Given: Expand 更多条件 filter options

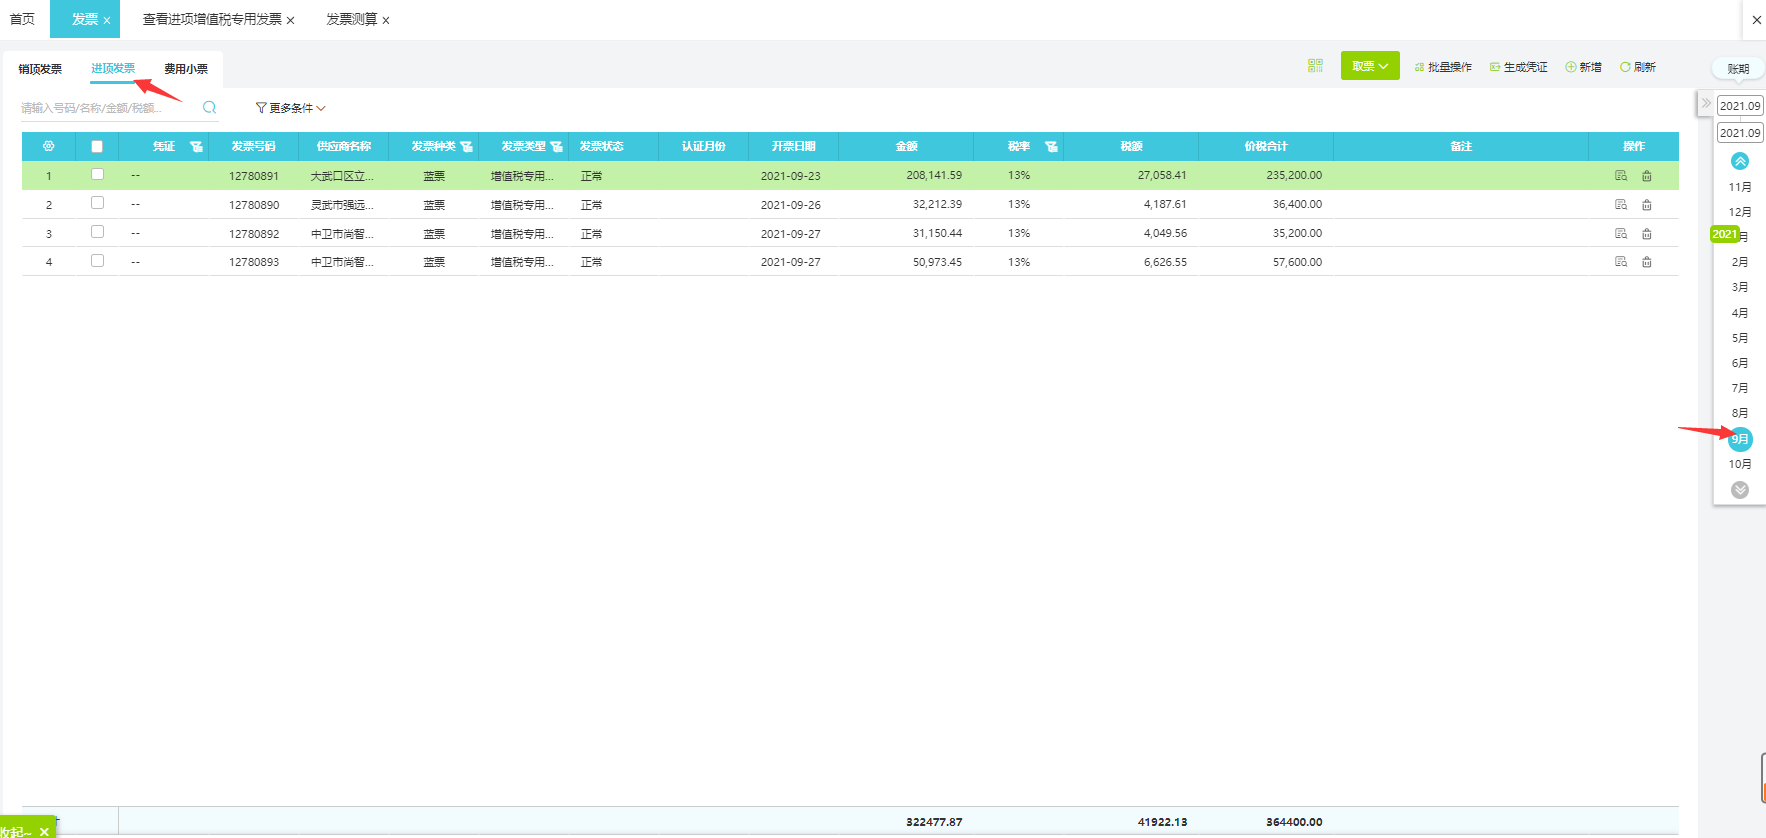Looking at the screenshot, I should tap(290, 108).
